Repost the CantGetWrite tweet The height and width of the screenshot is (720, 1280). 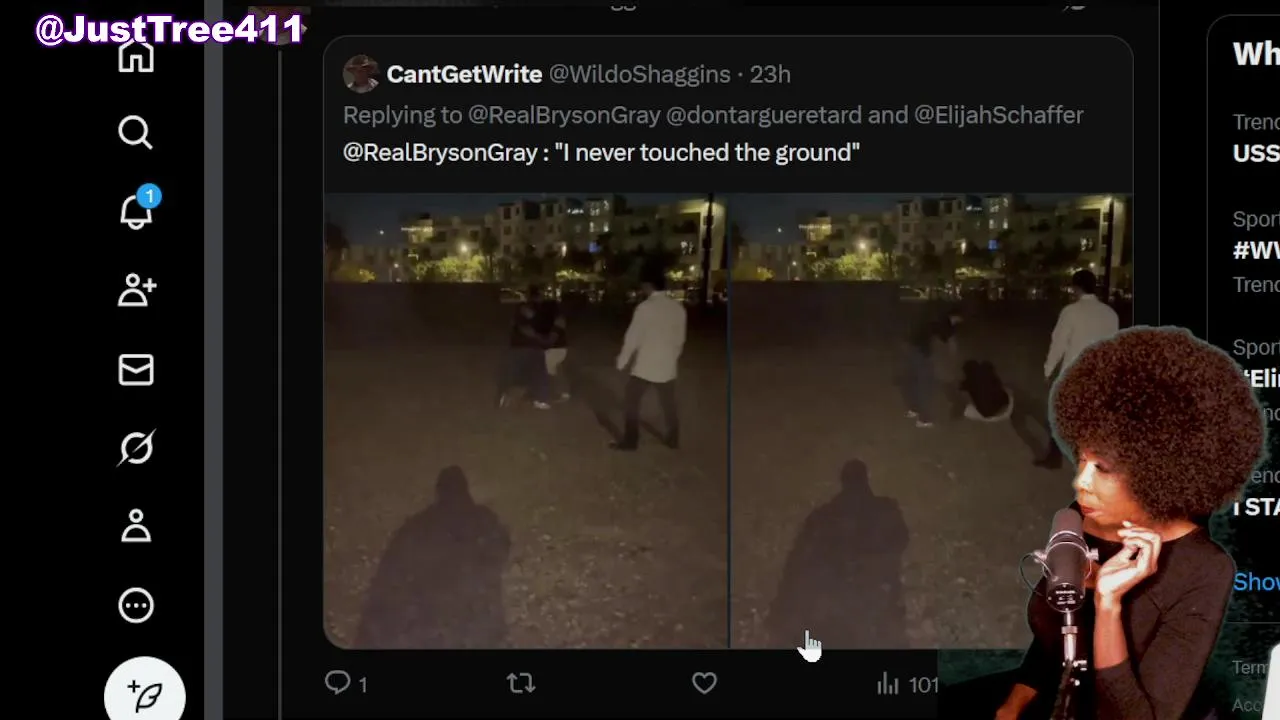[521, 683]
